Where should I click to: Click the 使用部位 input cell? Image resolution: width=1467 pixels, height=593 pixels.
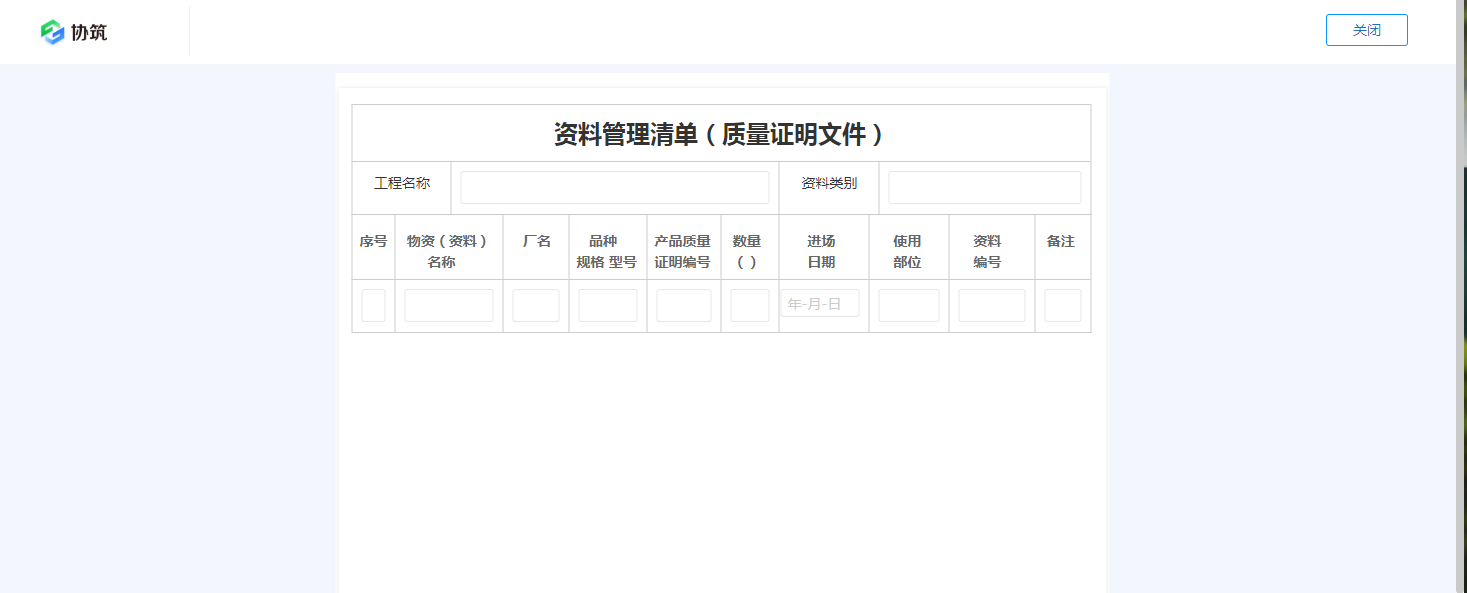point(908,305)
